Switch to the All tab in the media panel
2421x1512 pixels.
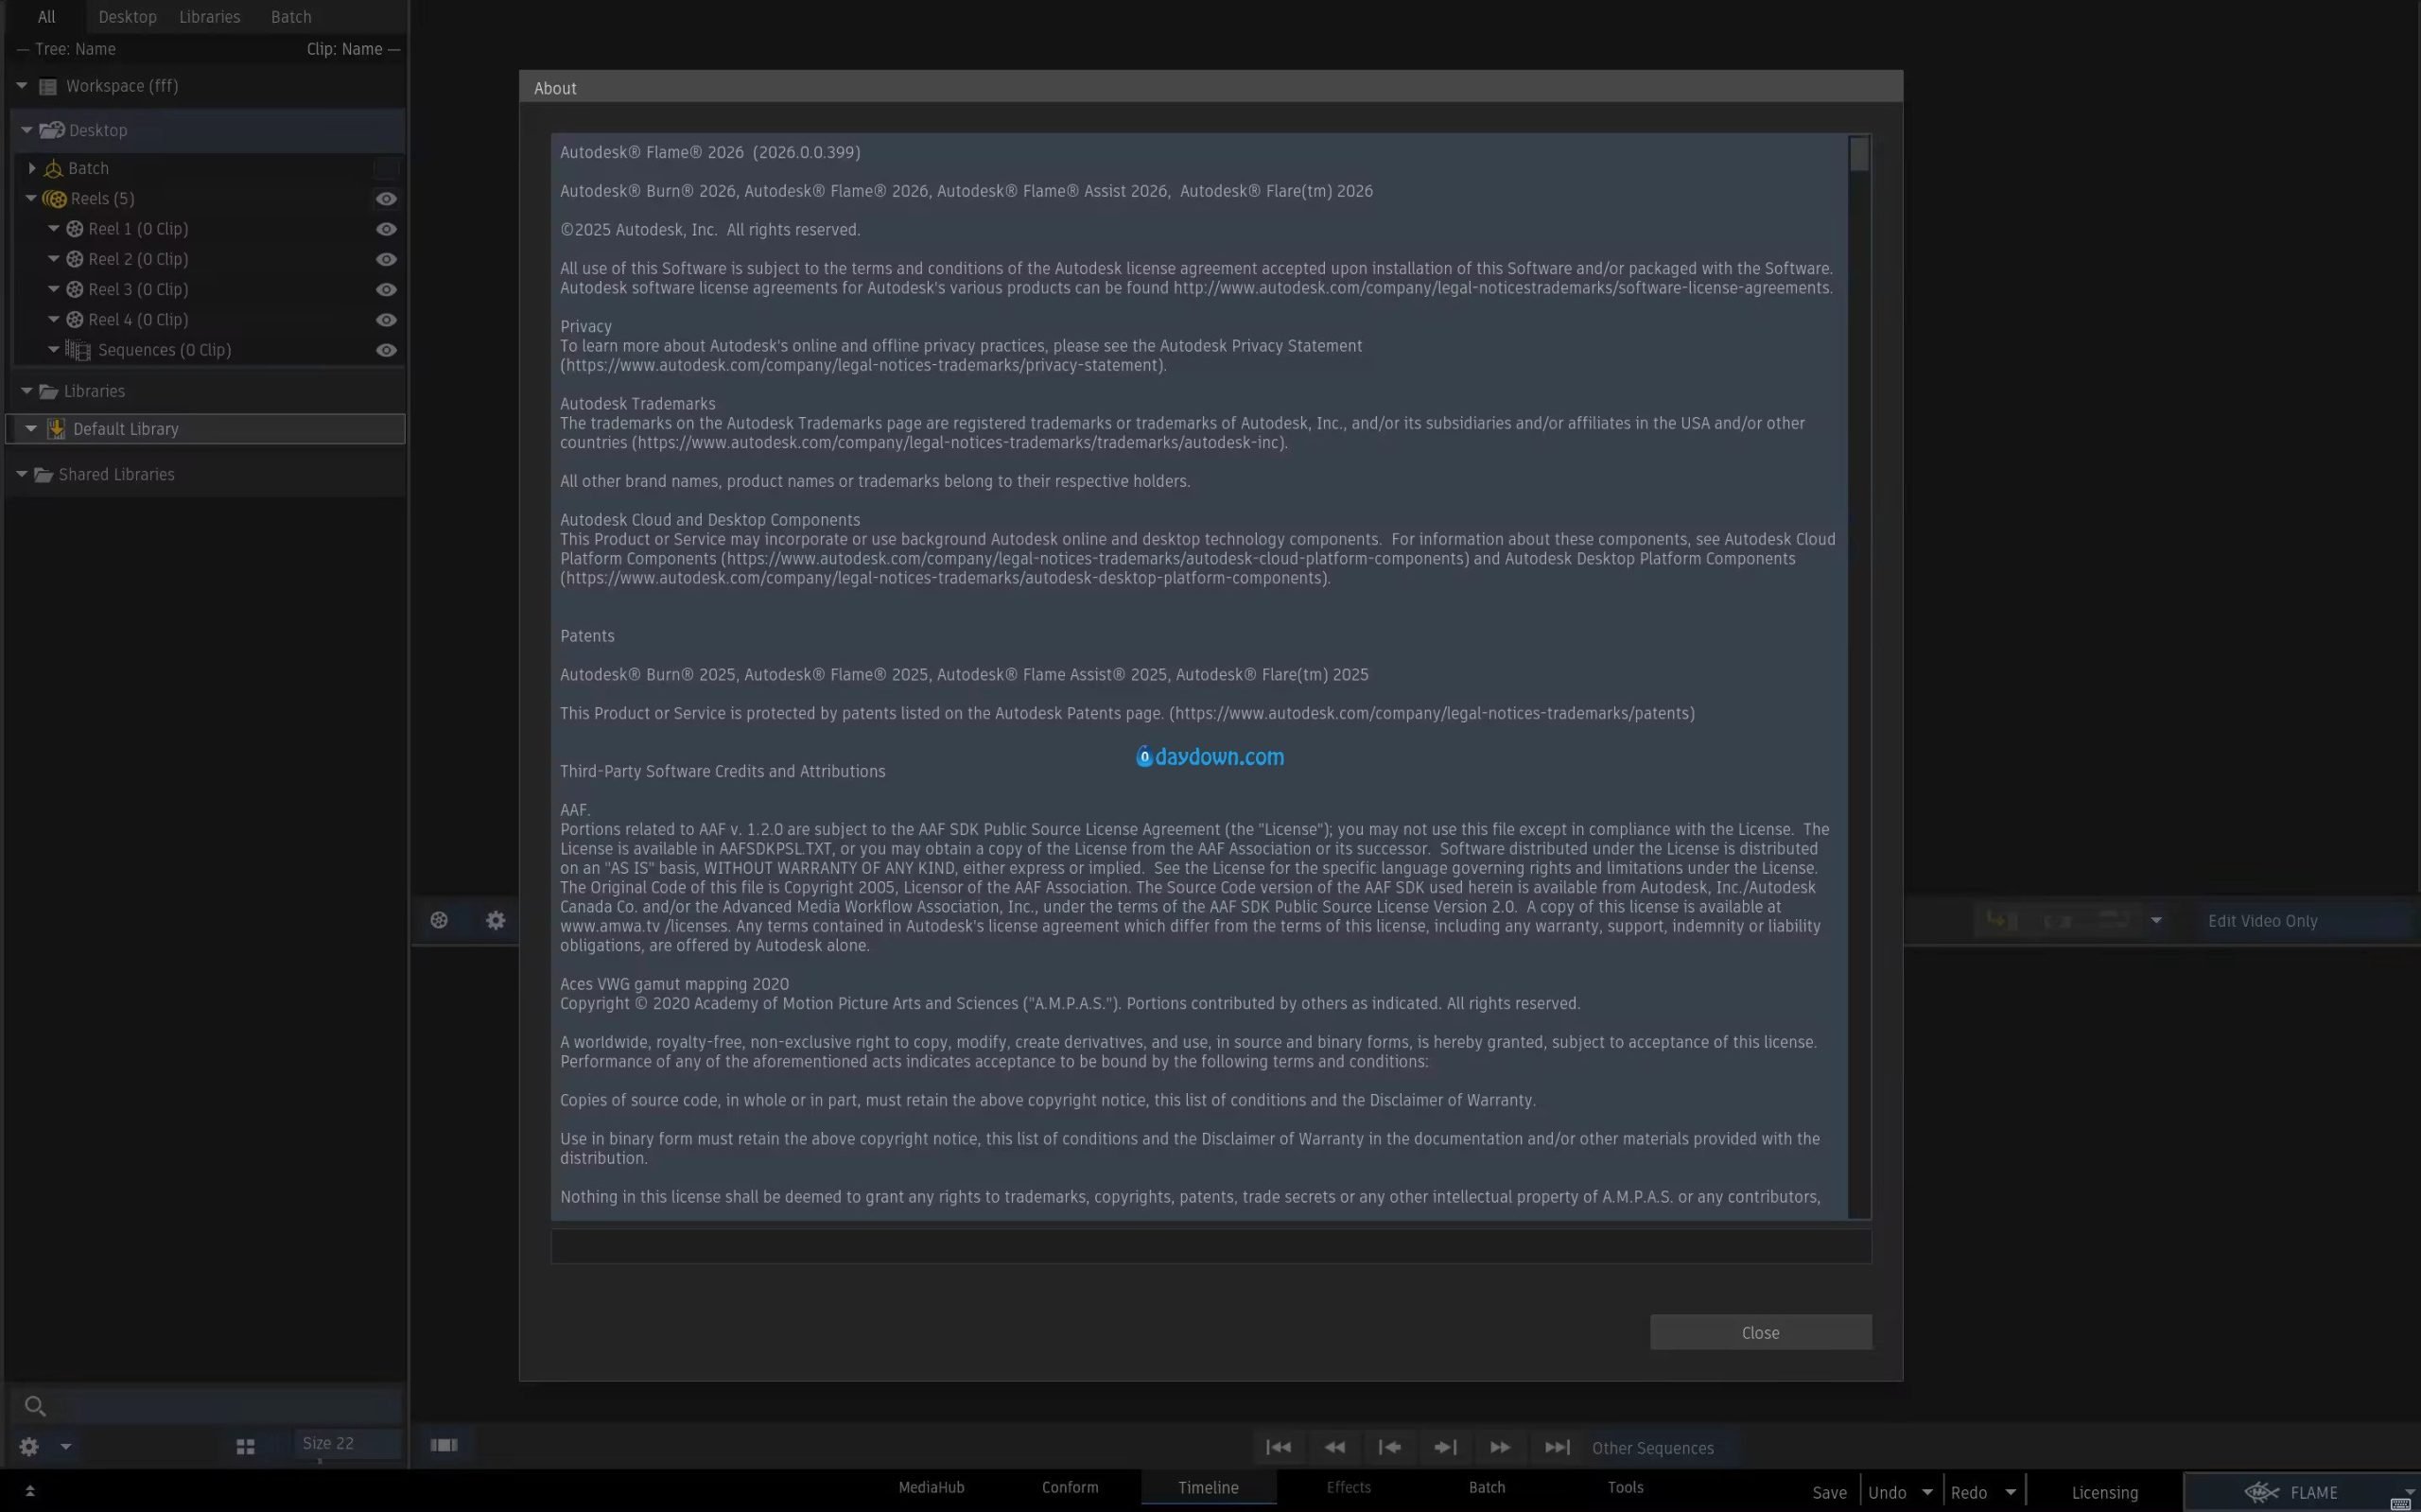46,17
